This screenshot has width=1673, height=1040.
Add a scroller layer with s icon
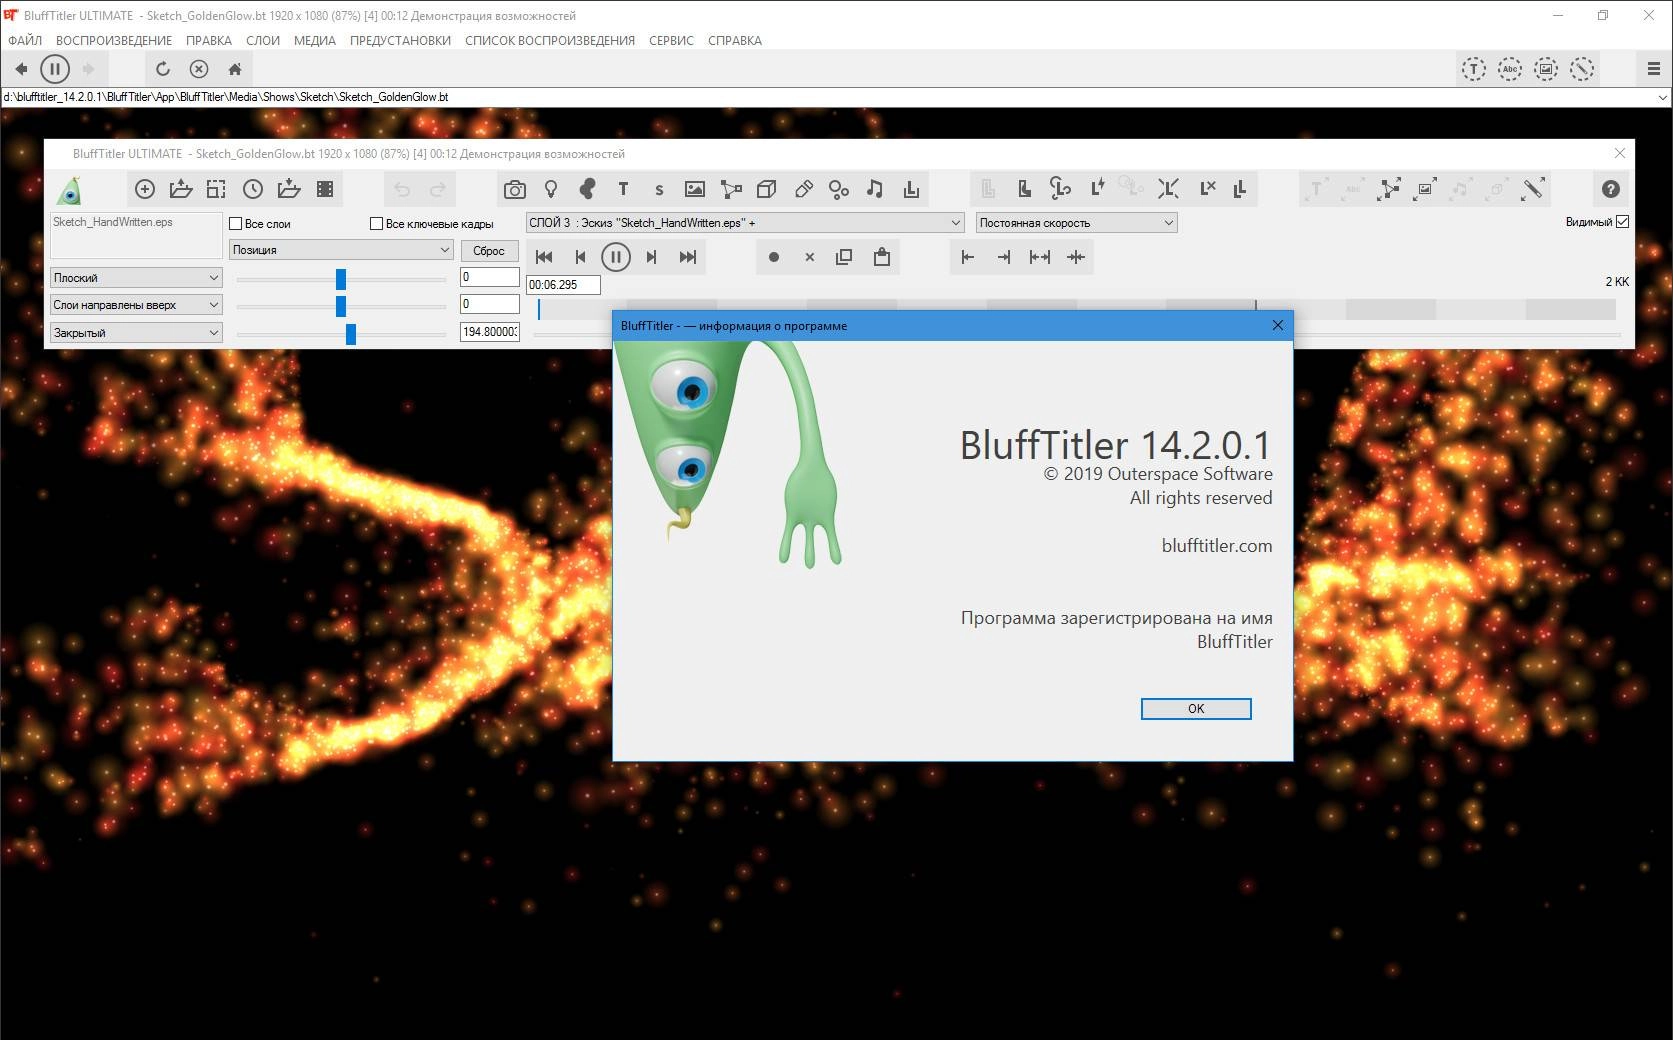click(659, 189)
